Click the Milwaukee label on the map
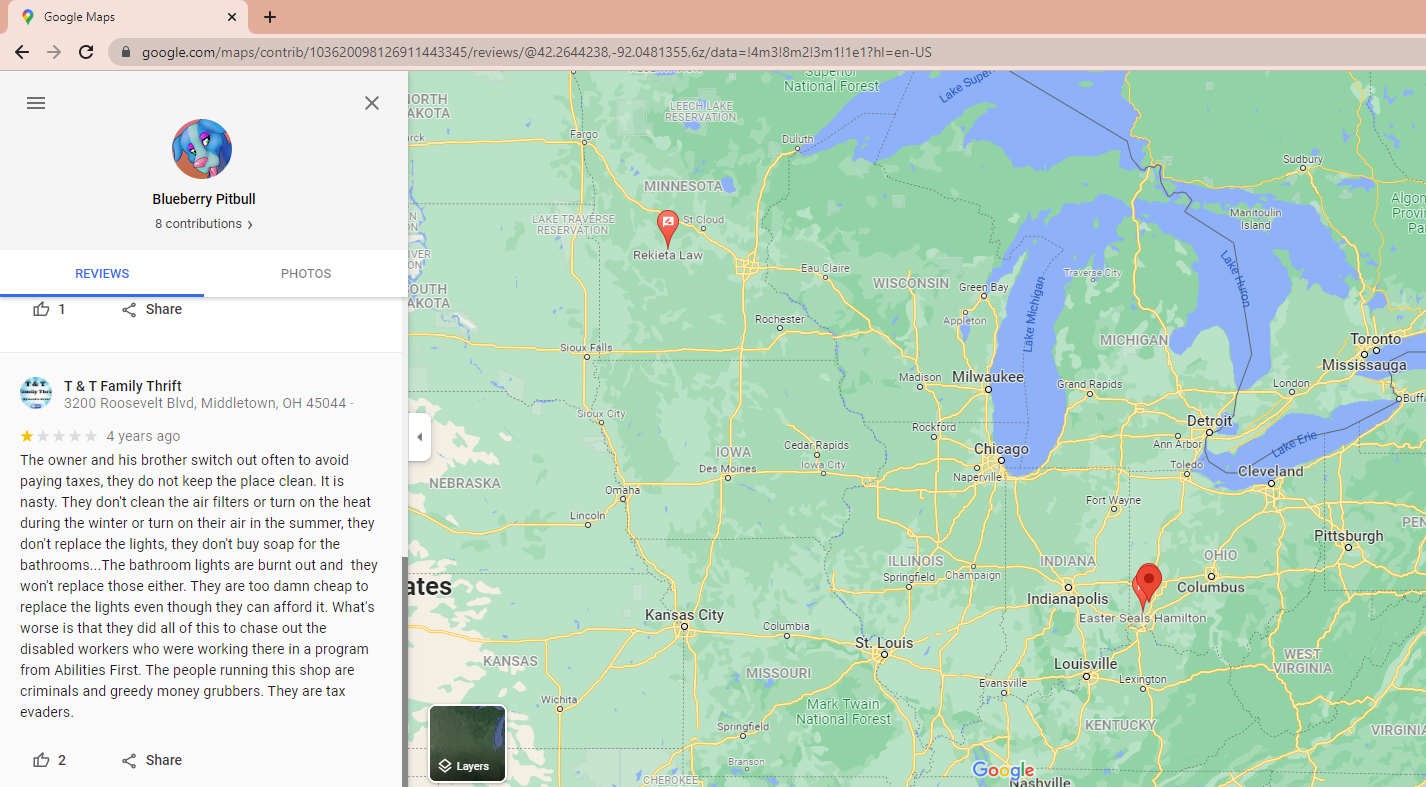Viewport: 1426px width, 787px height. click(x=988, y=377)
